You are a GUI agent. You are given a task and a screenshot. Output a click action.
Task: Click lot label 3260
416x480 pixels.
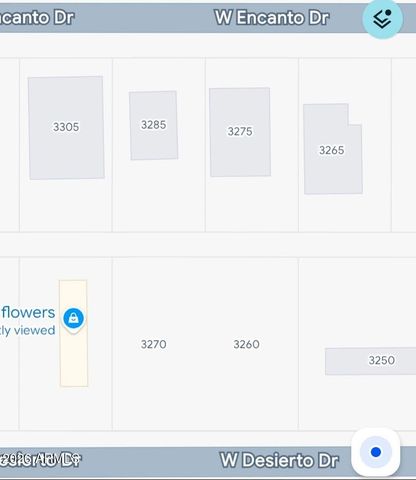246,344
